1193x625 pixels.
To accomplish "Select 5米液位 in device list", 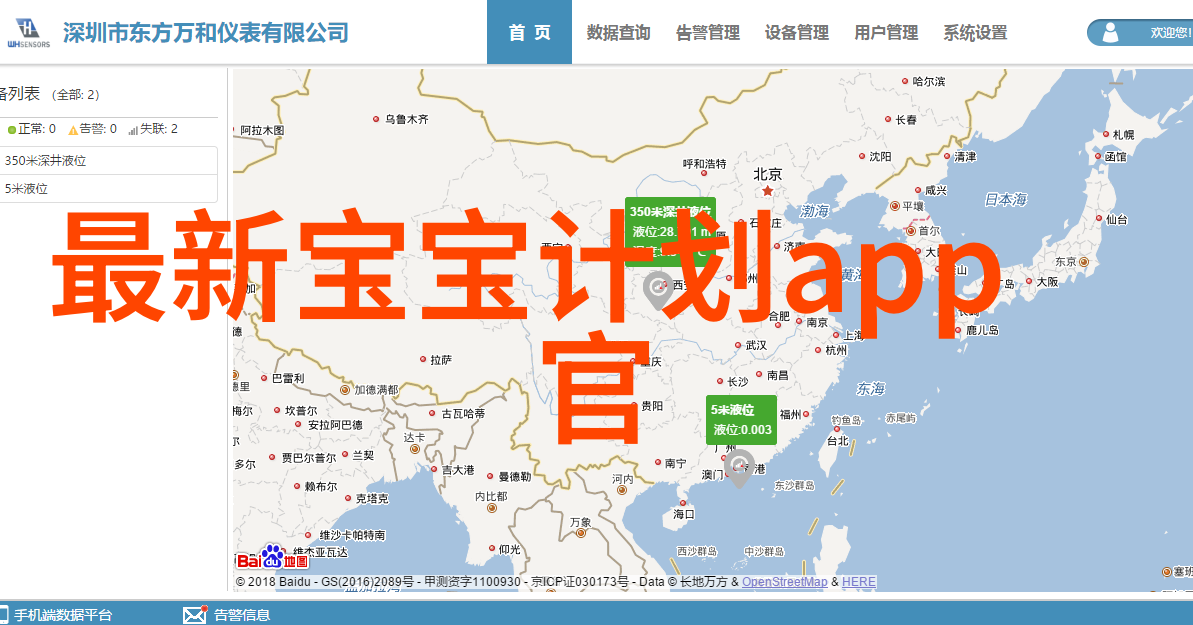I will tap(27, 188).
